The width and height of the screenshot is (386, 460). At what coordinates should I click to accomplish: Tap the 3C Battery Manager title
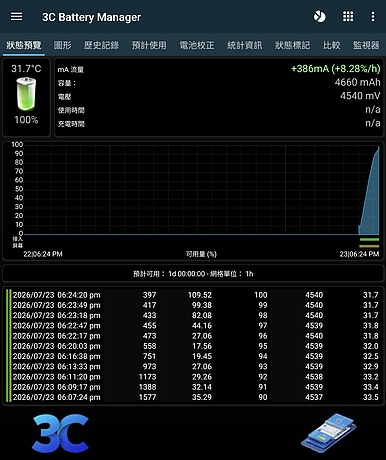click(91, 17)
